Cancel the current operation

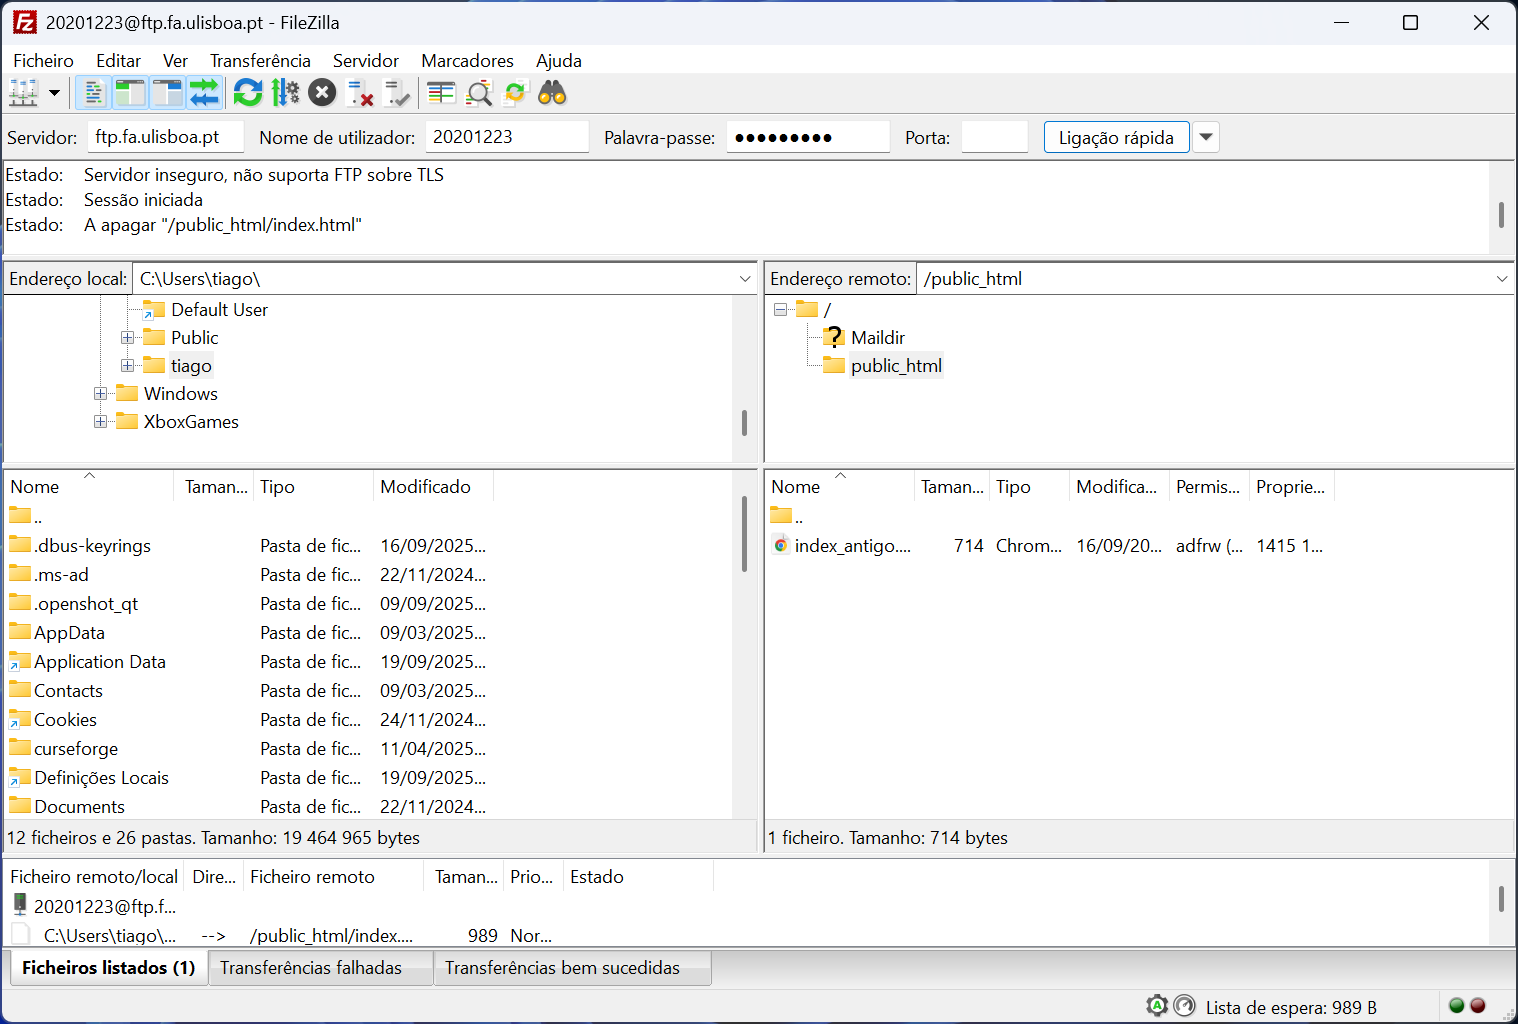322,93
